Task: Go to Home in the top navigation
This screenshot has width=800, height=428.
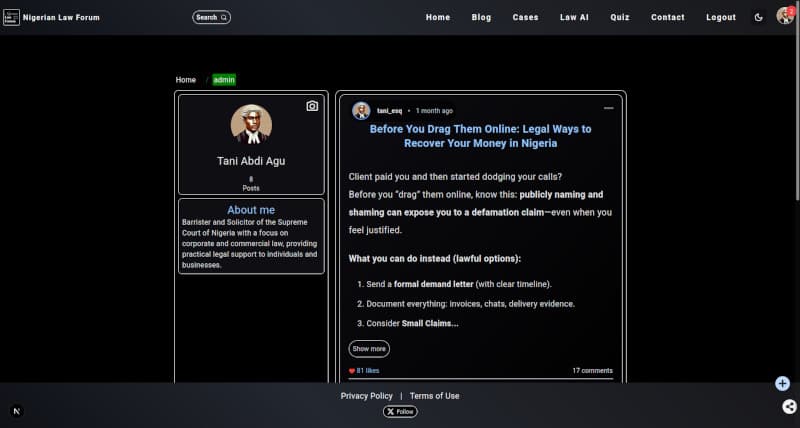Action: pyautogui.click(x=438, y=17)
